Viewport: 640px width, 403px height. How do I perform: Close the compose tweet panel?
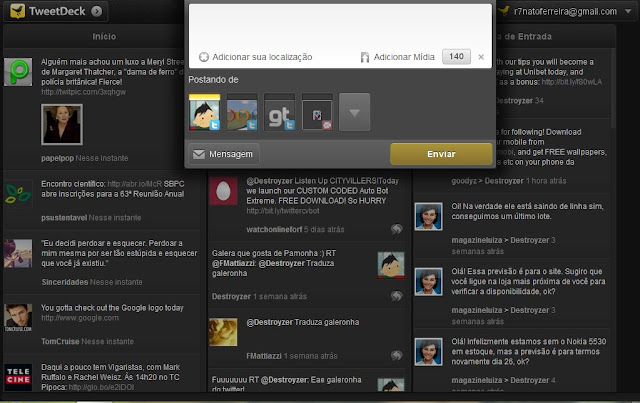click(x=481, y=57)
